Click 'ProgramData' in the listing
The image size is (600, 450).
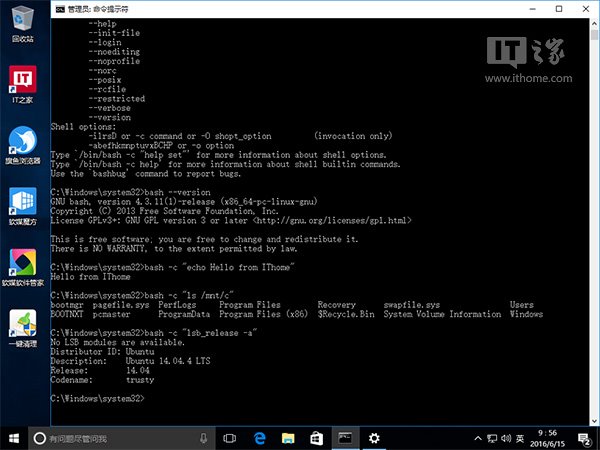tap(184, 314)
